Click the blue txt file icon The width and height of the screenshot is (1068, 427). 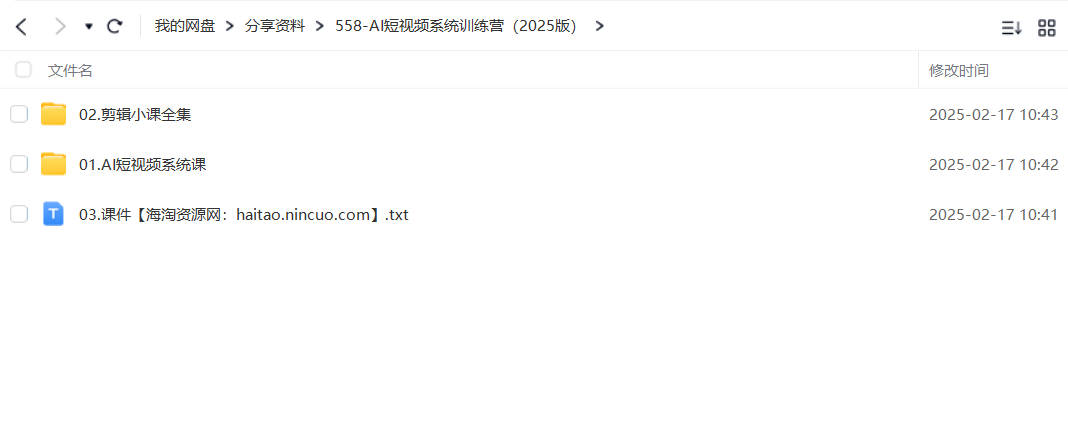point(53,214)
